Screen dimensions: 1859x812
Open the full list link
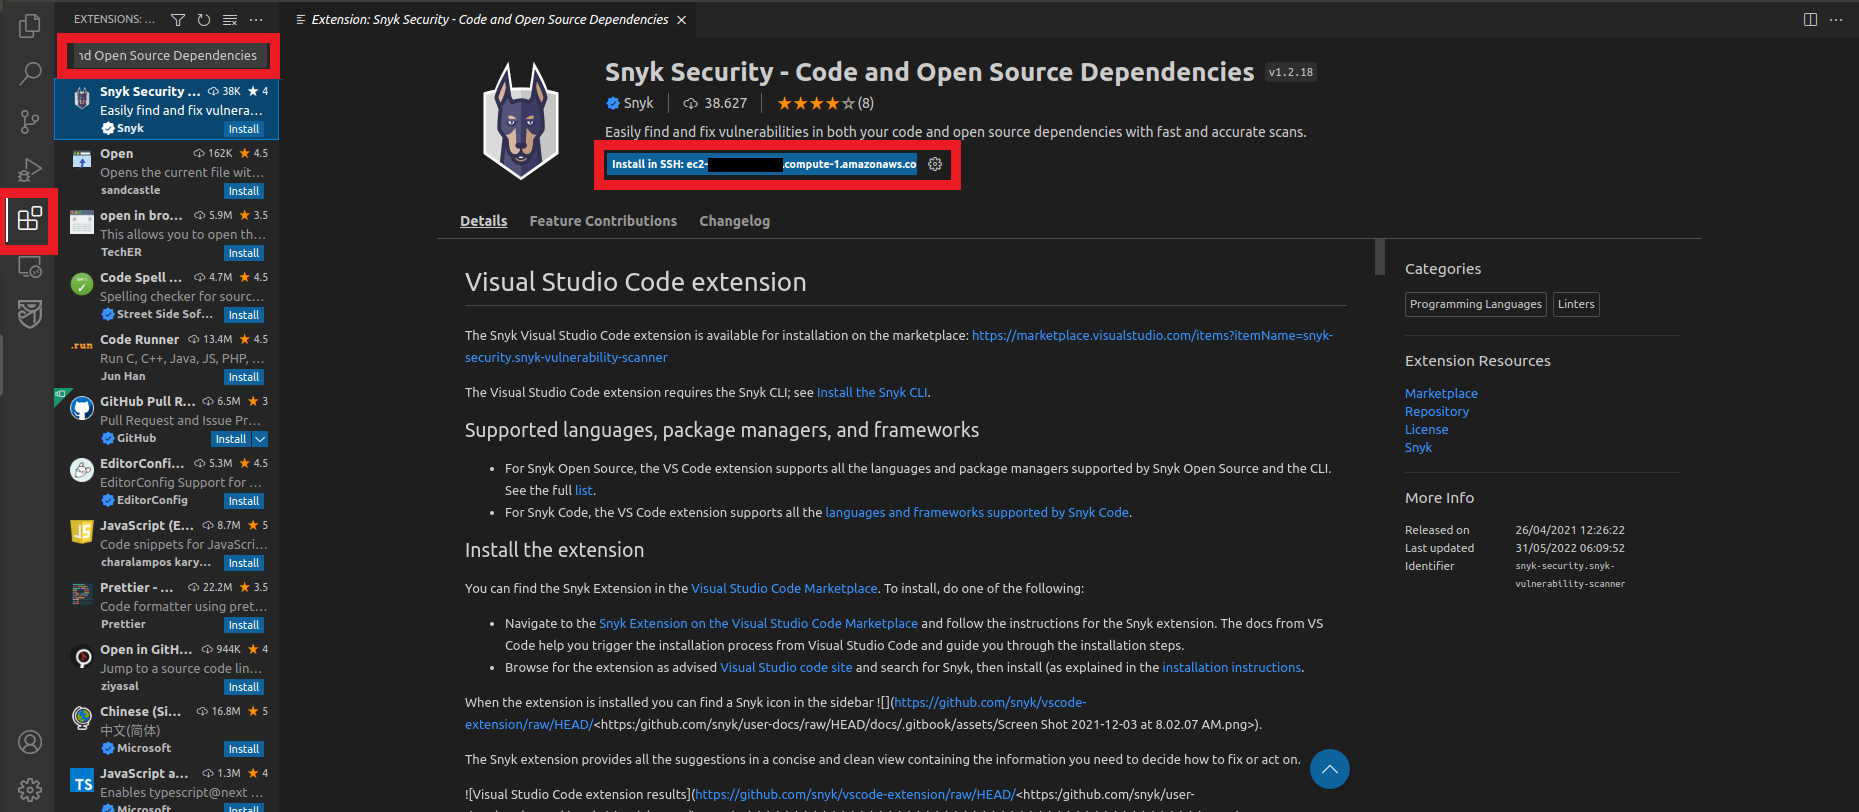[584, 491]
